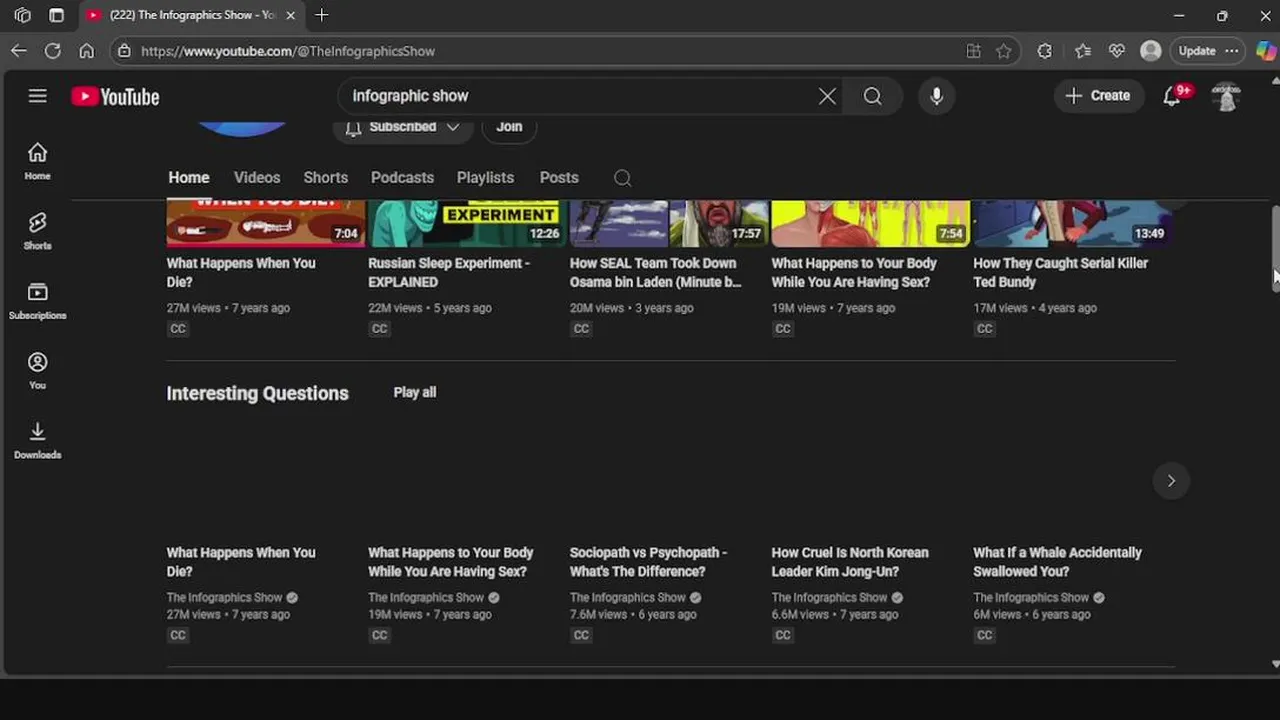Open thumbnail with 7:54 duration
The image size is (1280, 720).
coord(870,224)
